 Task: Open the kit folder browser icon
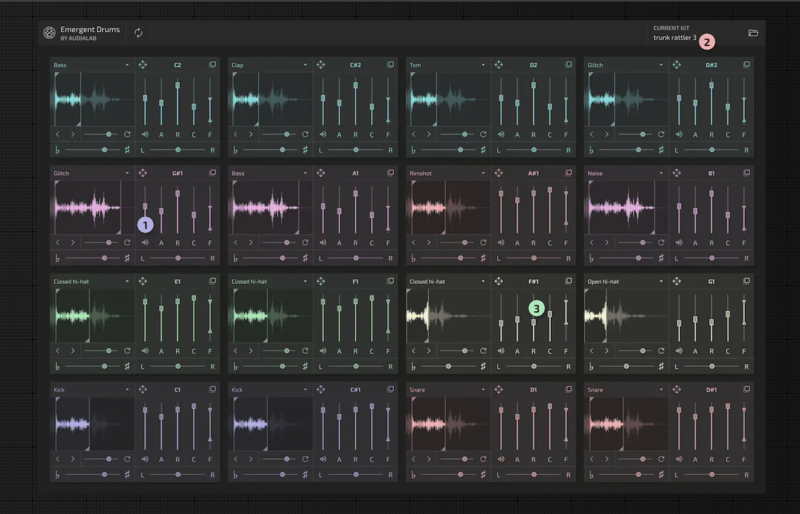tap(753, 33)
